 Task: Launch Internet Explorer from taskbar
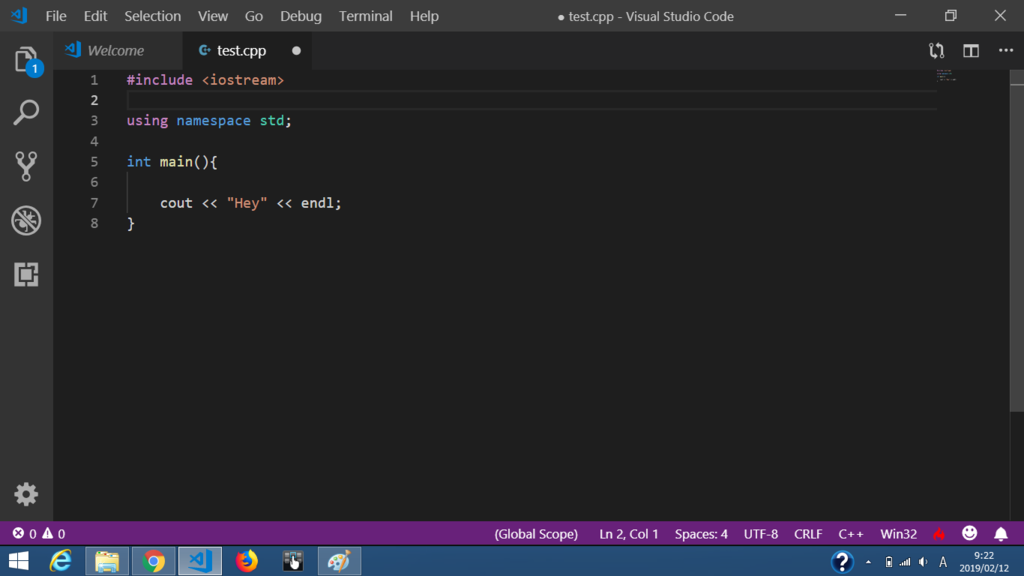(x=60, y=561)
